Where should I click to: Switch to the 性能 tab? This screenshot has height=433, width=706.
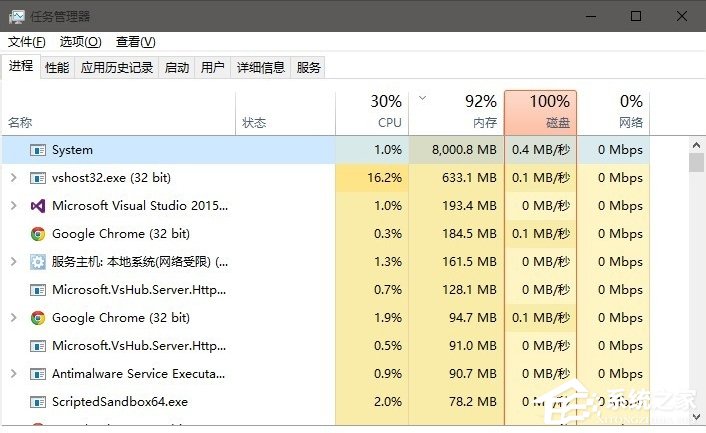click(x=57, y=68)
